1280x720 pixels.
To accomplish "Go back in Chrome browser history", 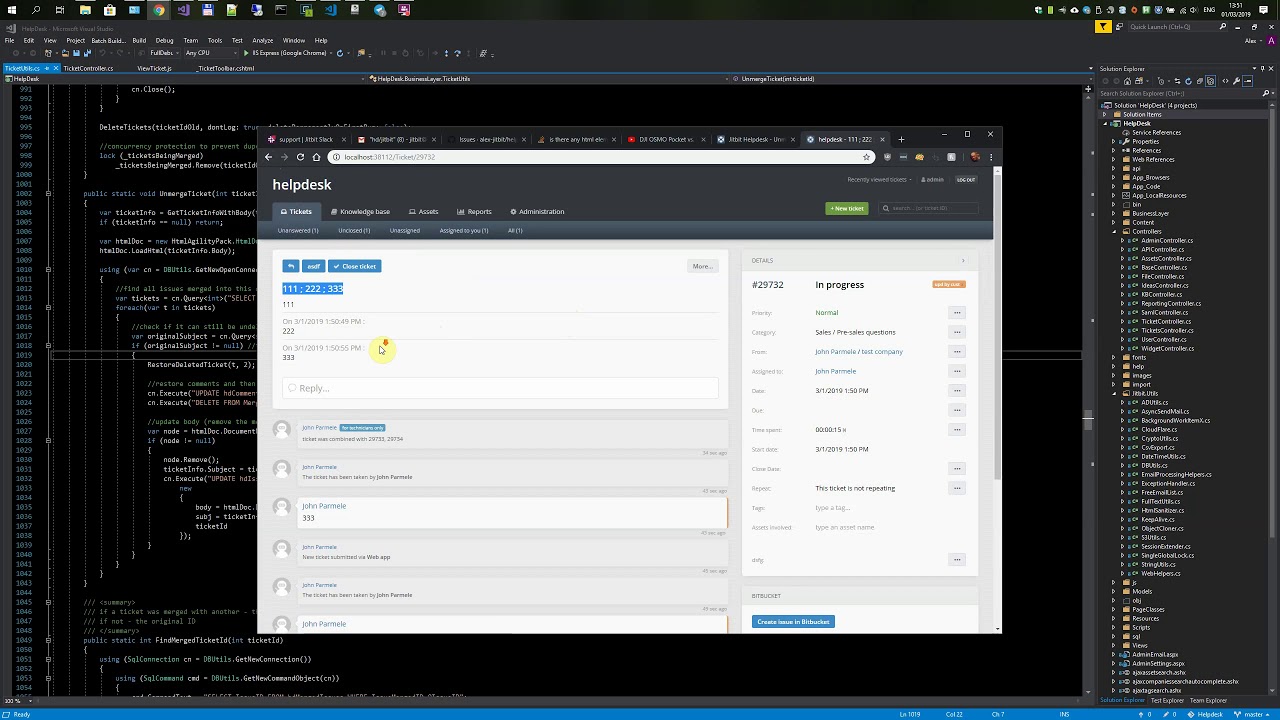I will click(268, 157).
